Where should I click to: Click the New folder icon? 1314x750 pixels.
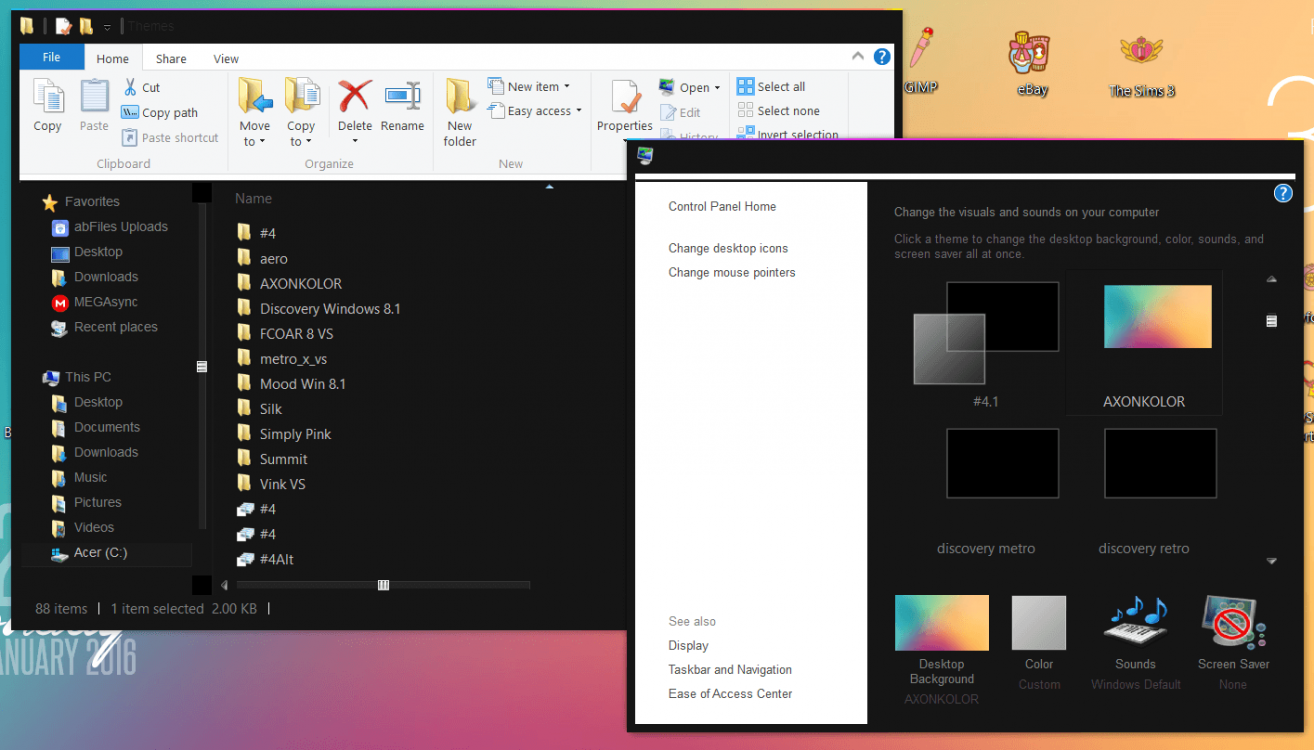[x=460, y=97]
